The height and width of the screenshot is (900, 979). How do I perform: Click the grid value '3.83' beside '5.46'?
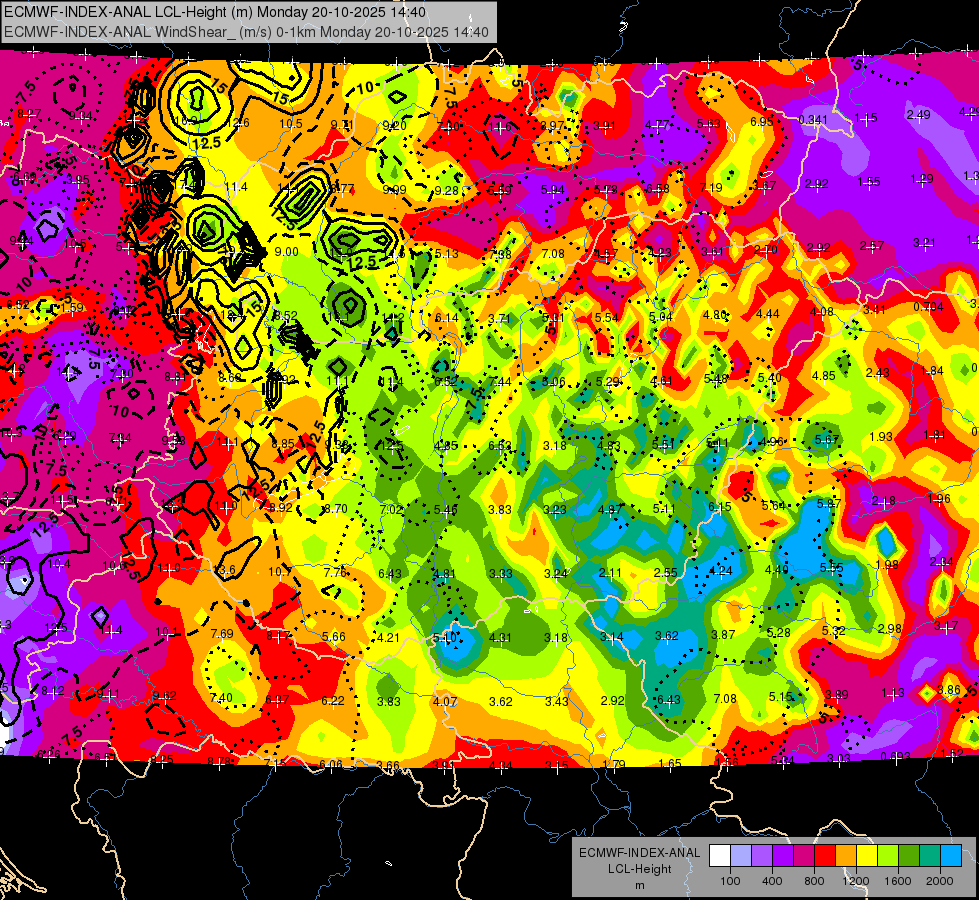coord(500,509)
